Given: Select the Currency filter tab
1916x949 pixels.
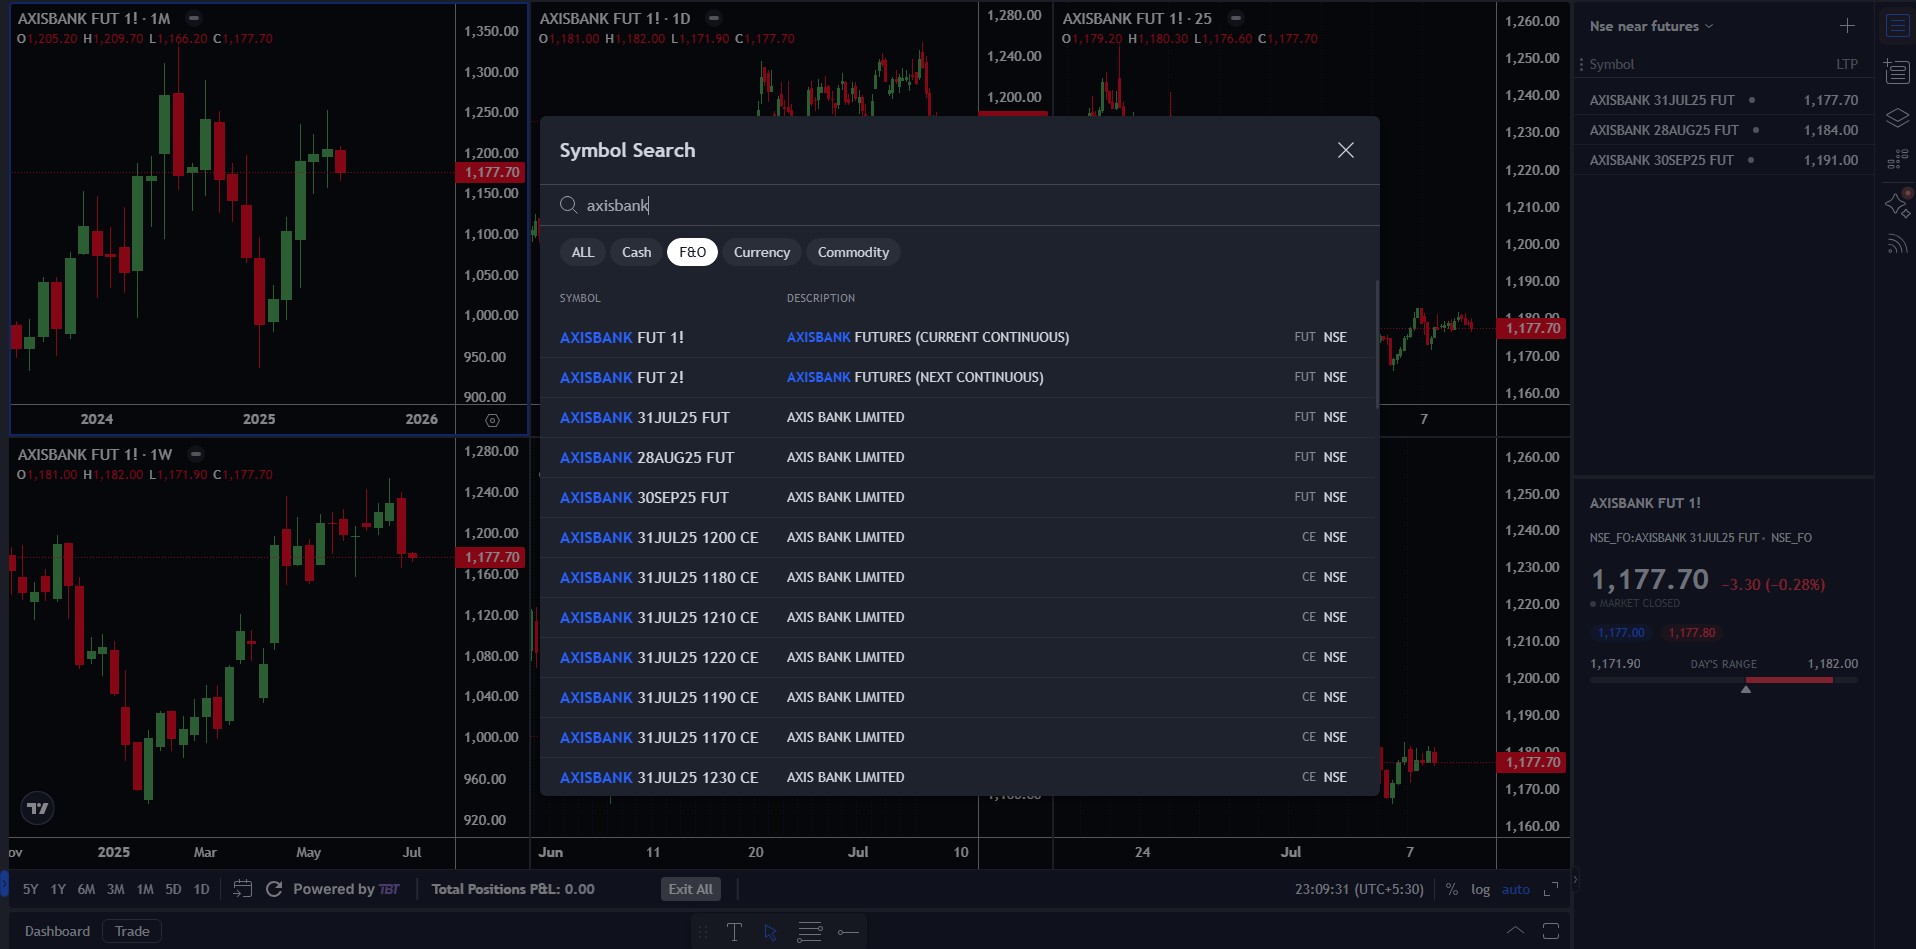Looking at the screenshot, I should [x=762, y=252].
